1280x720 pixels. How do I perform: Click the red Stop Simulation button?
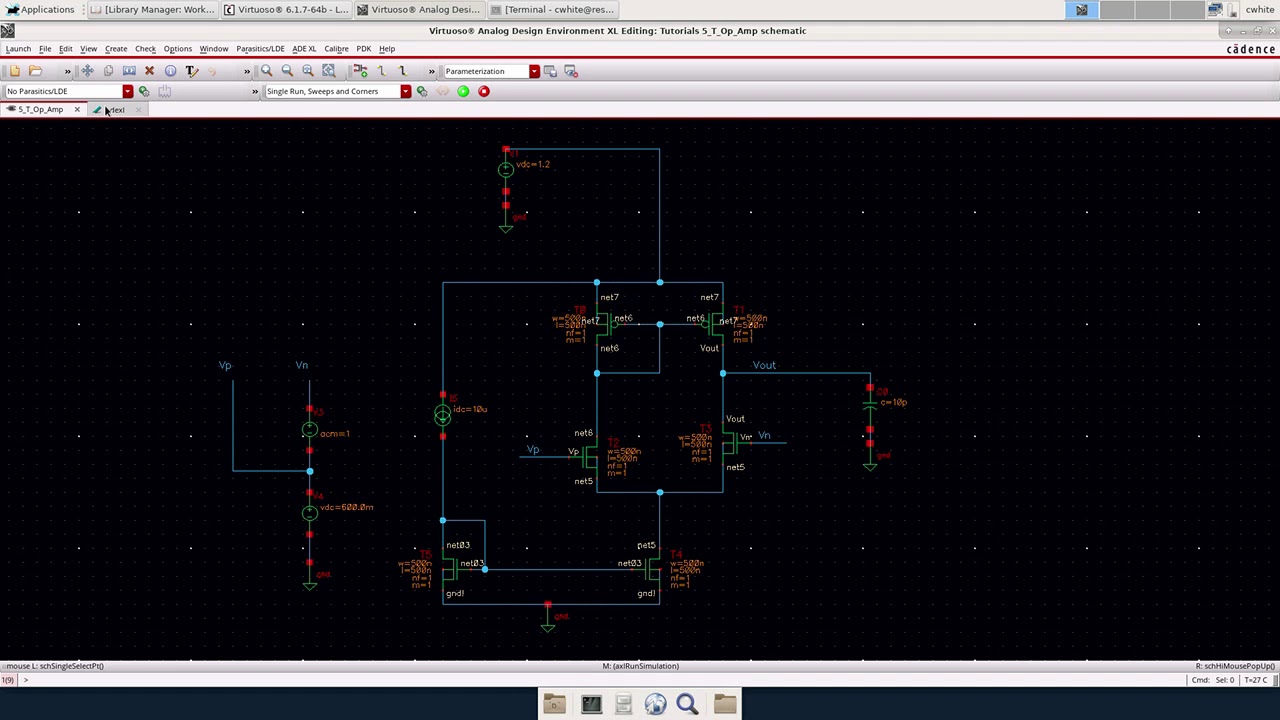click(484, 91)
